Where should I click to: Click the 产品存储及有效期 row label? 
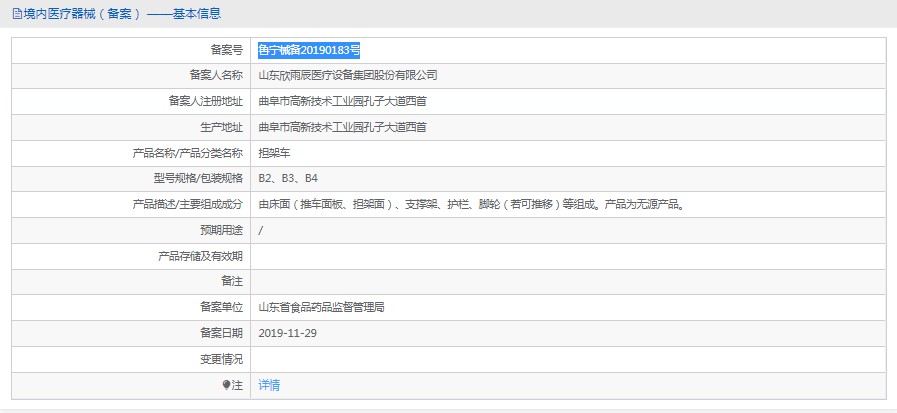pos(200,256)
